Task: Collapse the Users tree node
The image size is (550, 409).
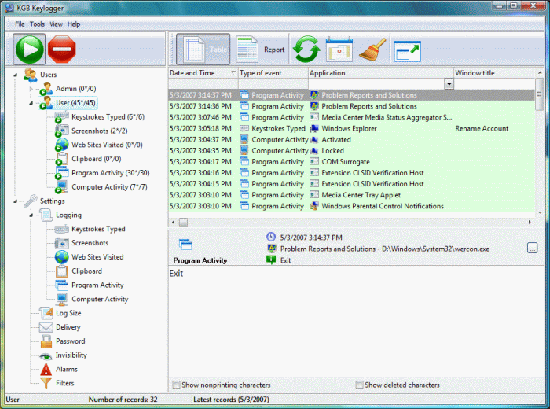Action: (15, 75)
